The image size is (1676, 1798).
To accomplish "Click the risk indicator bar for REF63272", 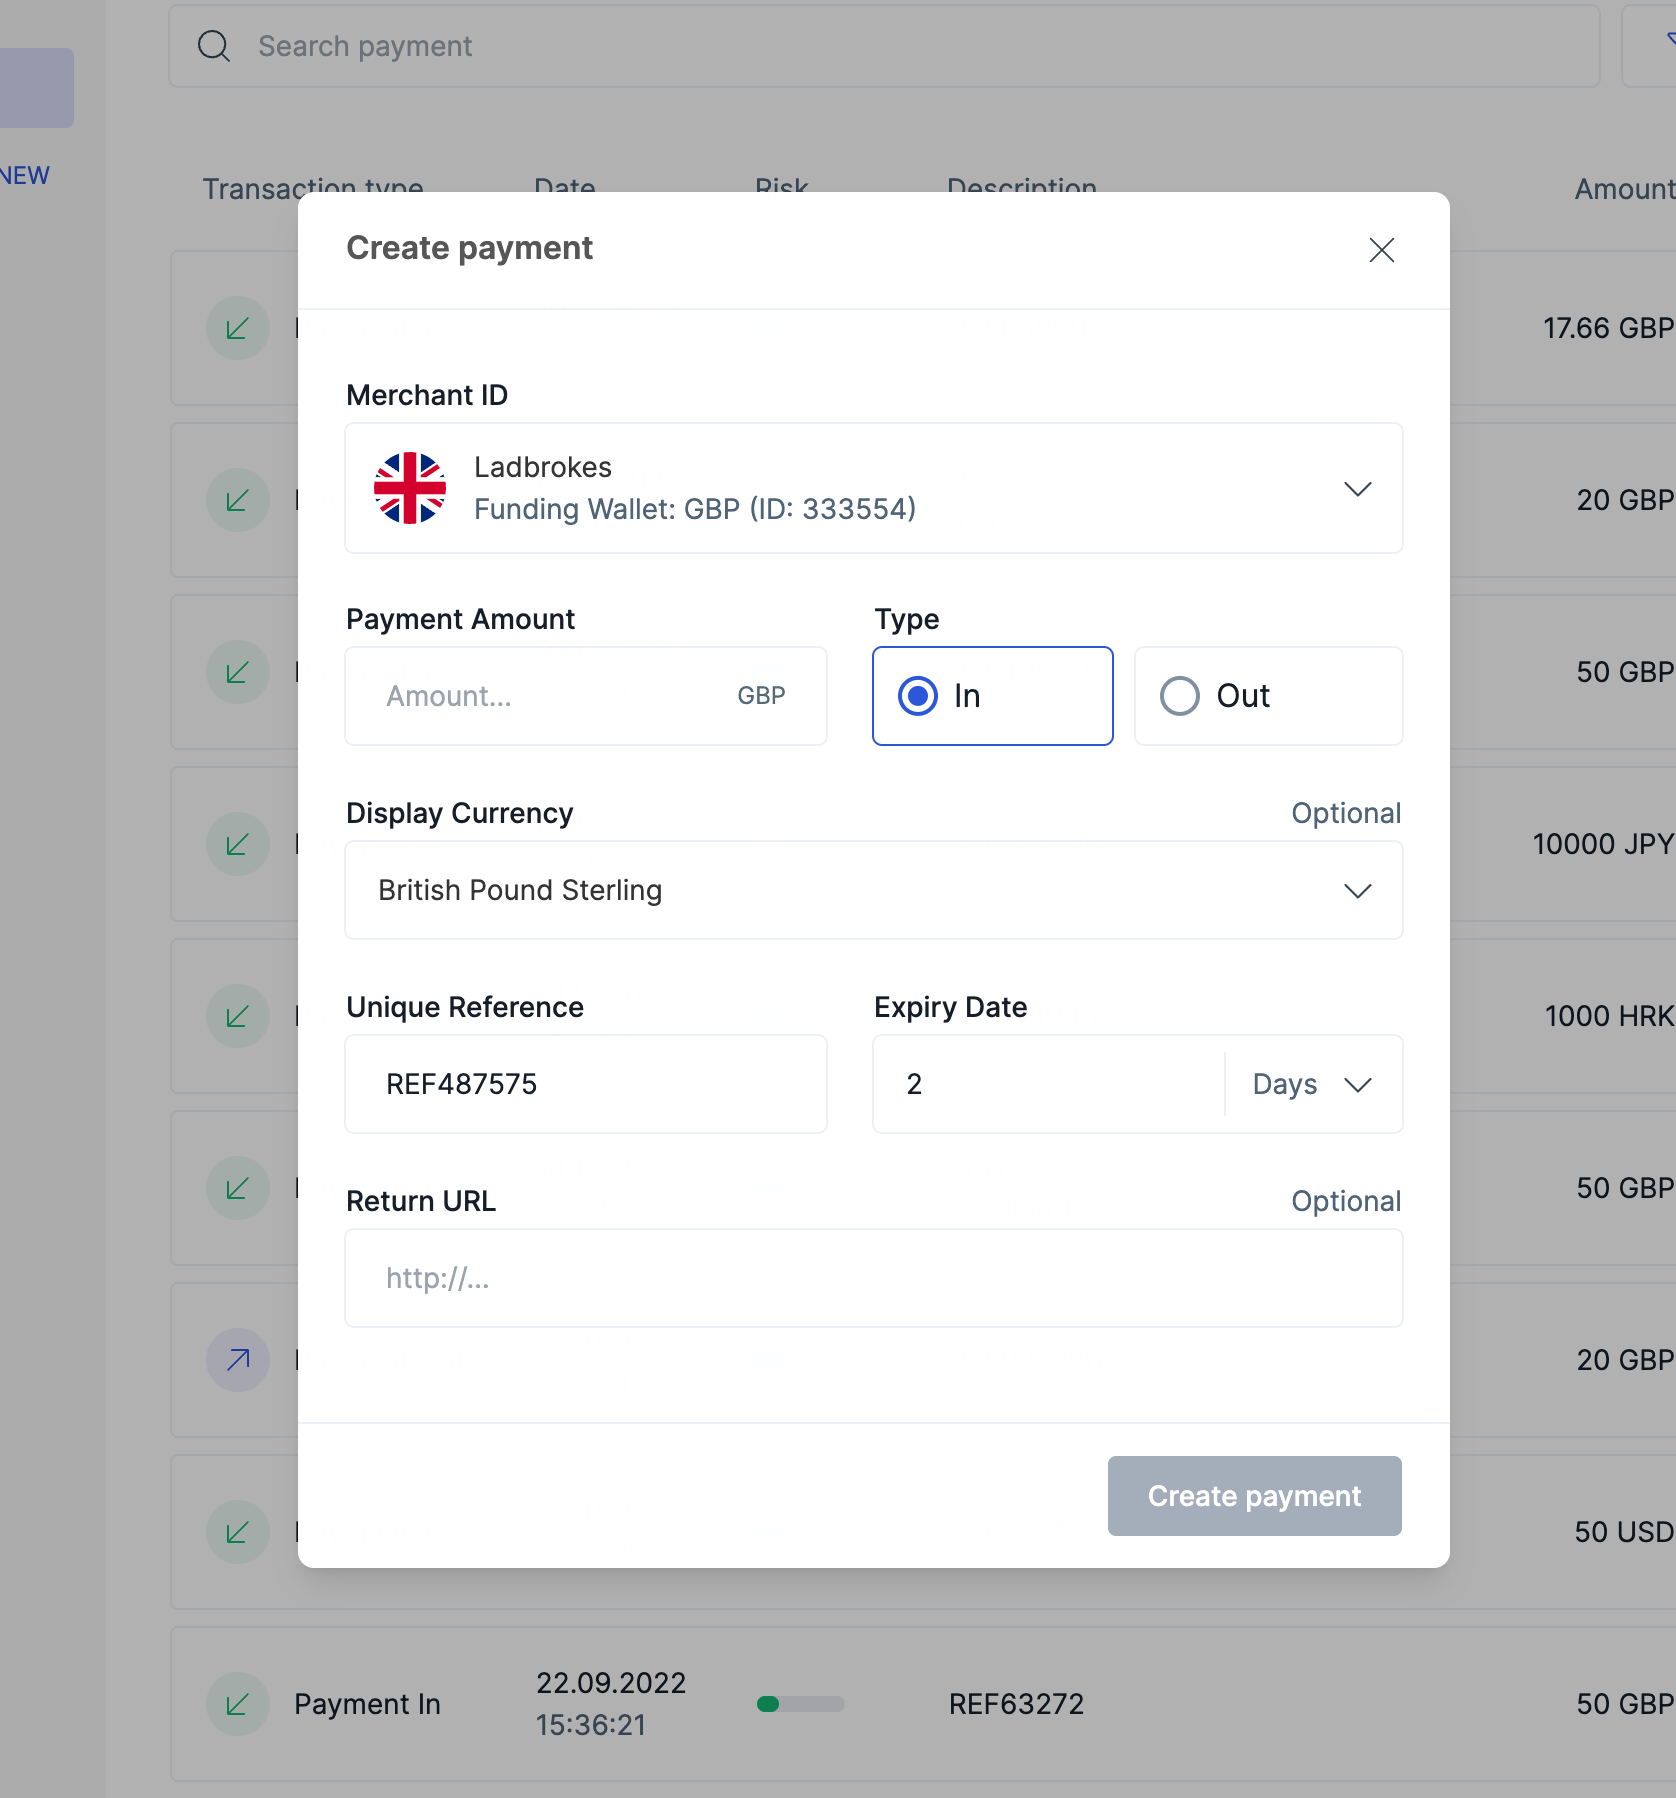I will (800, 1704).
